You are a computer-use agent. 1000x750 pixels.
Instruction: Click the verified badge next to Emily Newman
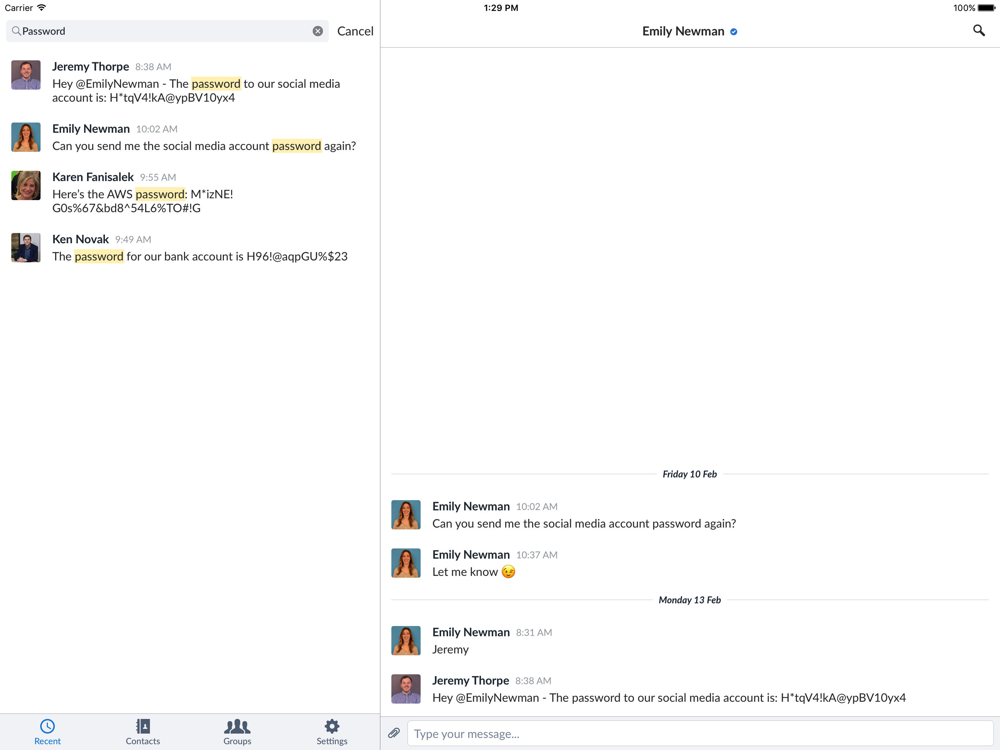click(x=733, y=32)
